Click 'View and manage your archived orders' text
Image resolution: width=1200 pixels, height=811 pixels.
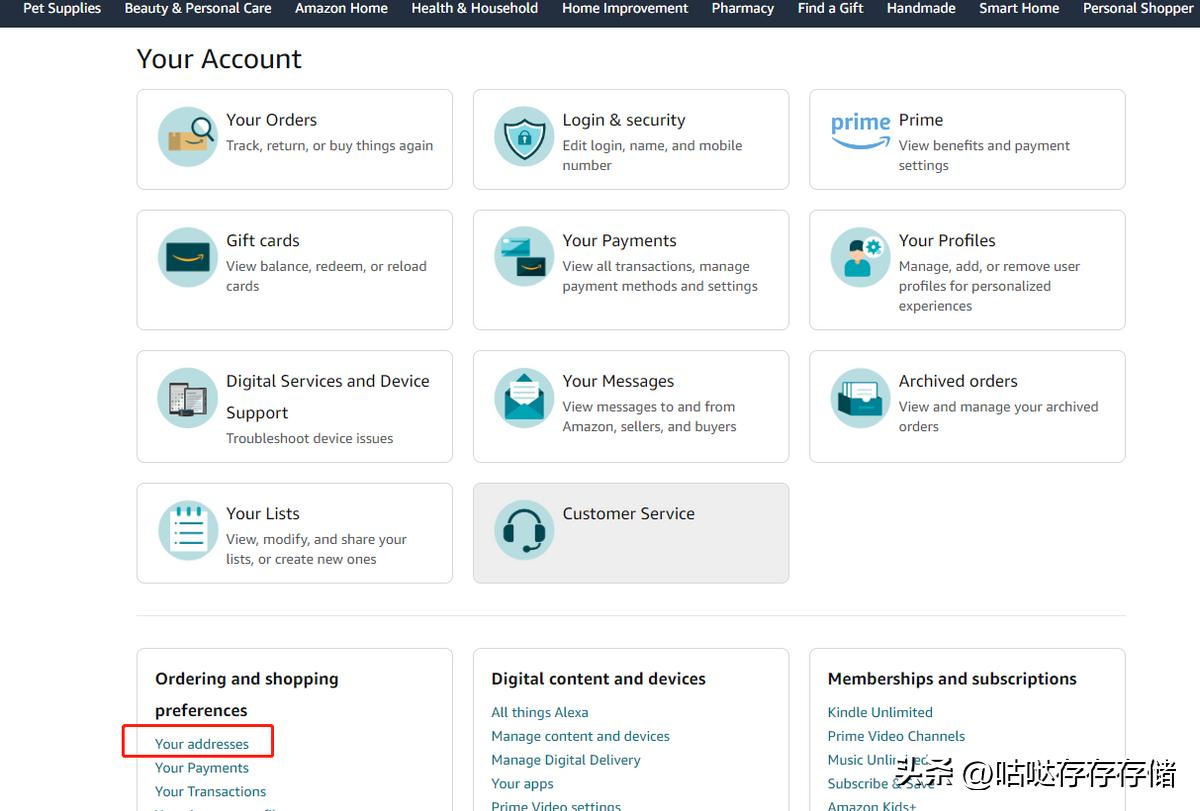pyautogui.click(x=998, y=416)
